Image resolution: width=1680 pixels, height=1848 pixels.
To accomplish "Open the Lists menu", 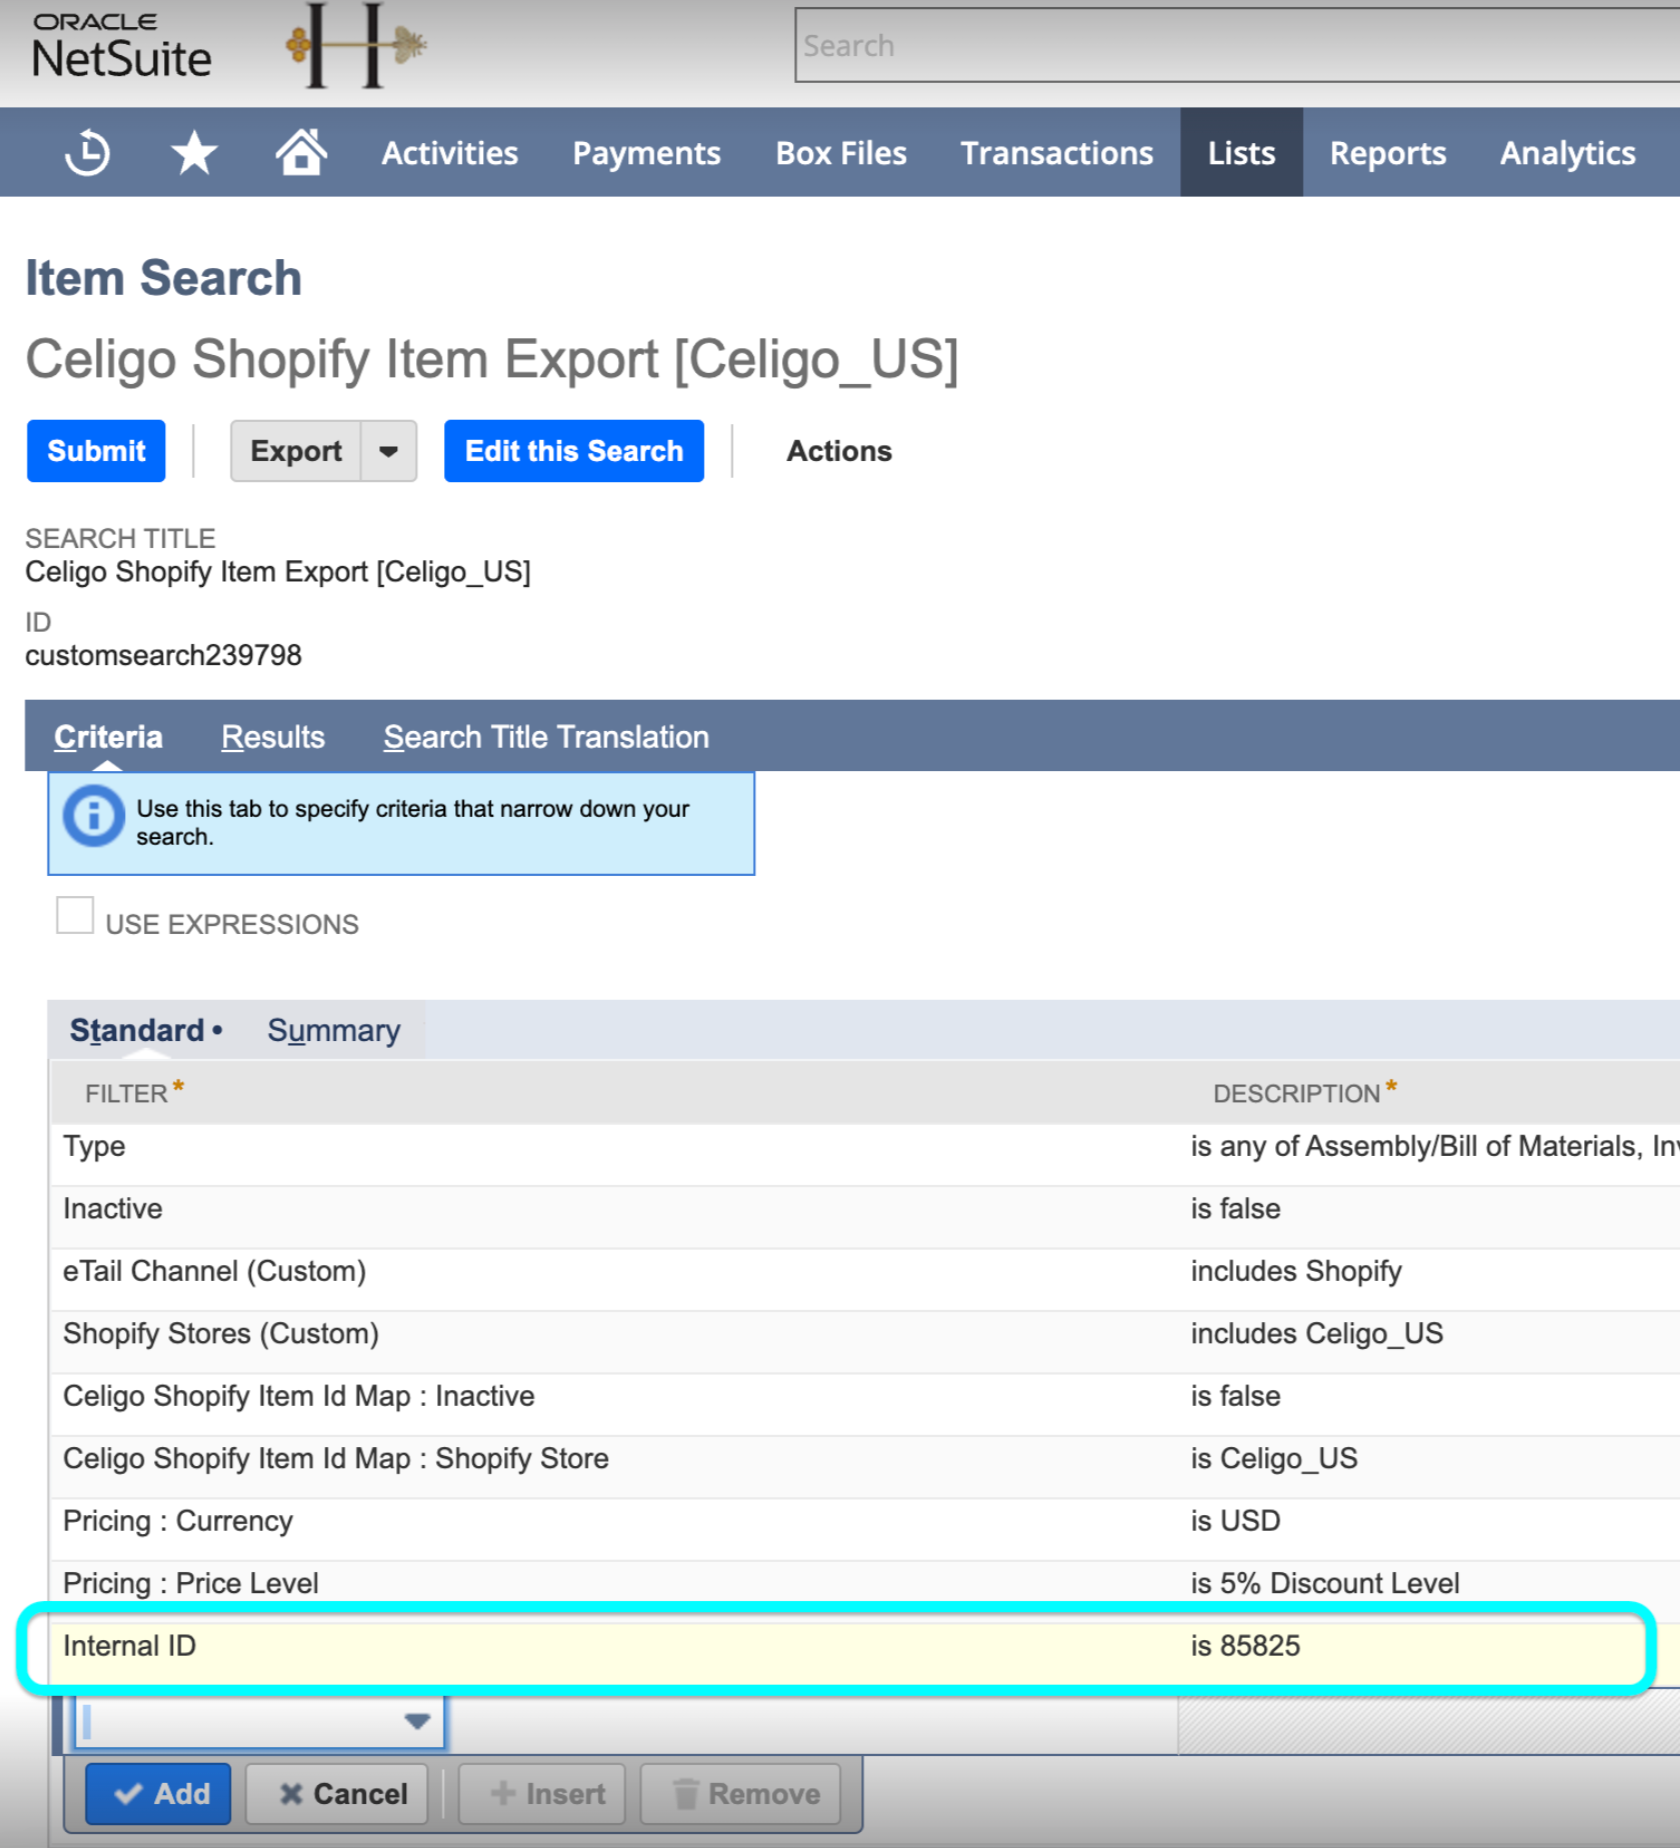I will 1241,153.
